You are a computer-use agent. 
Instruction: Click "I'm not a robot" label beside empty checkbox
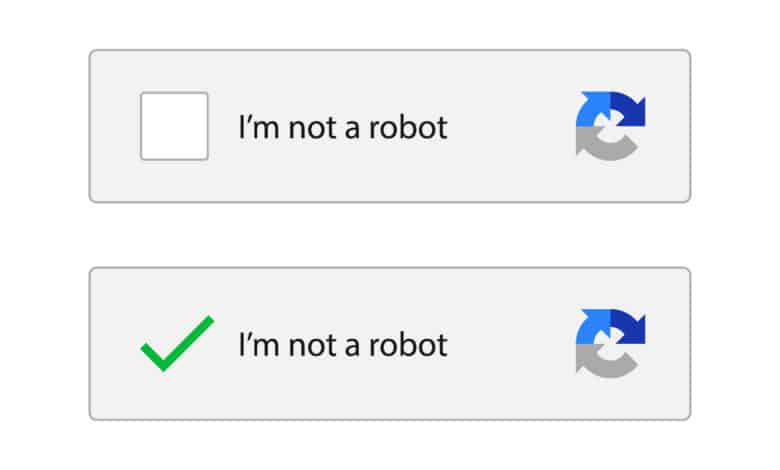point(343,127)
